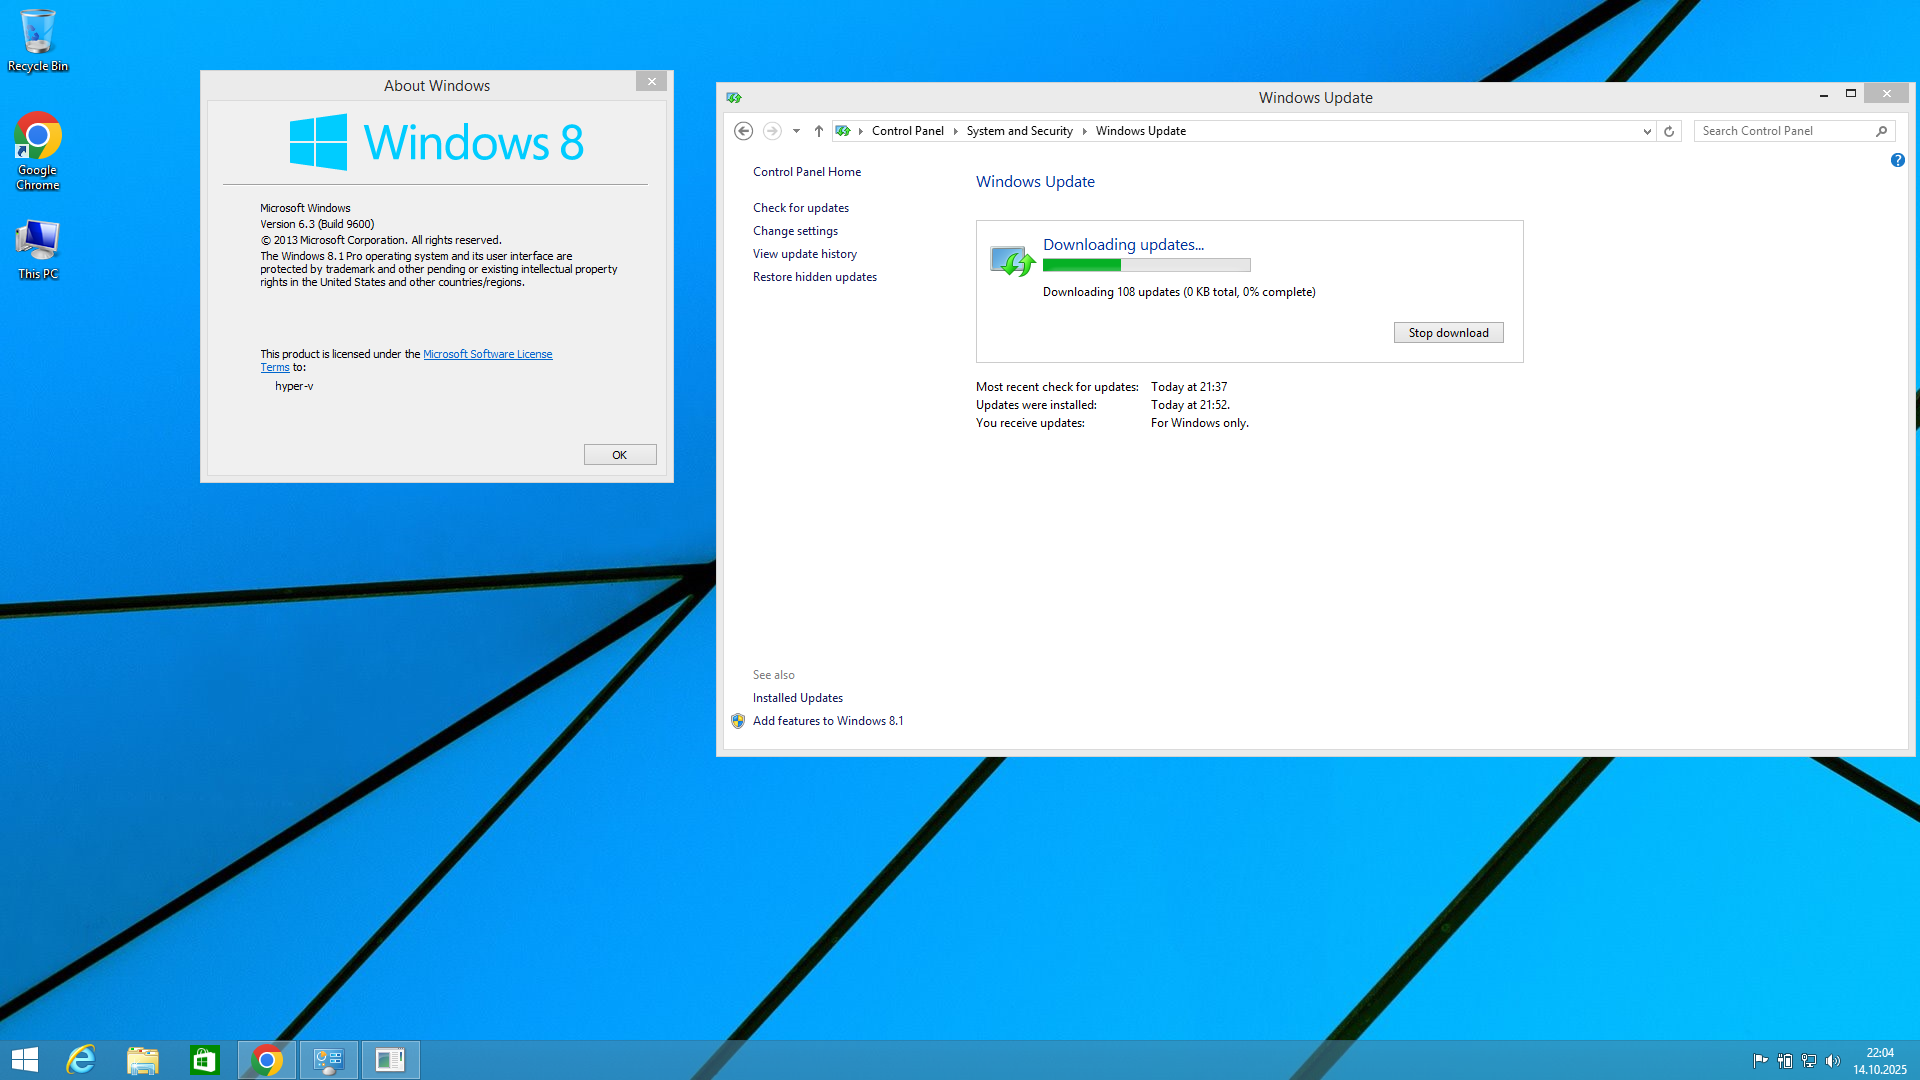
Task: Open Action Center flag in system tray
Action: 1760,1061
